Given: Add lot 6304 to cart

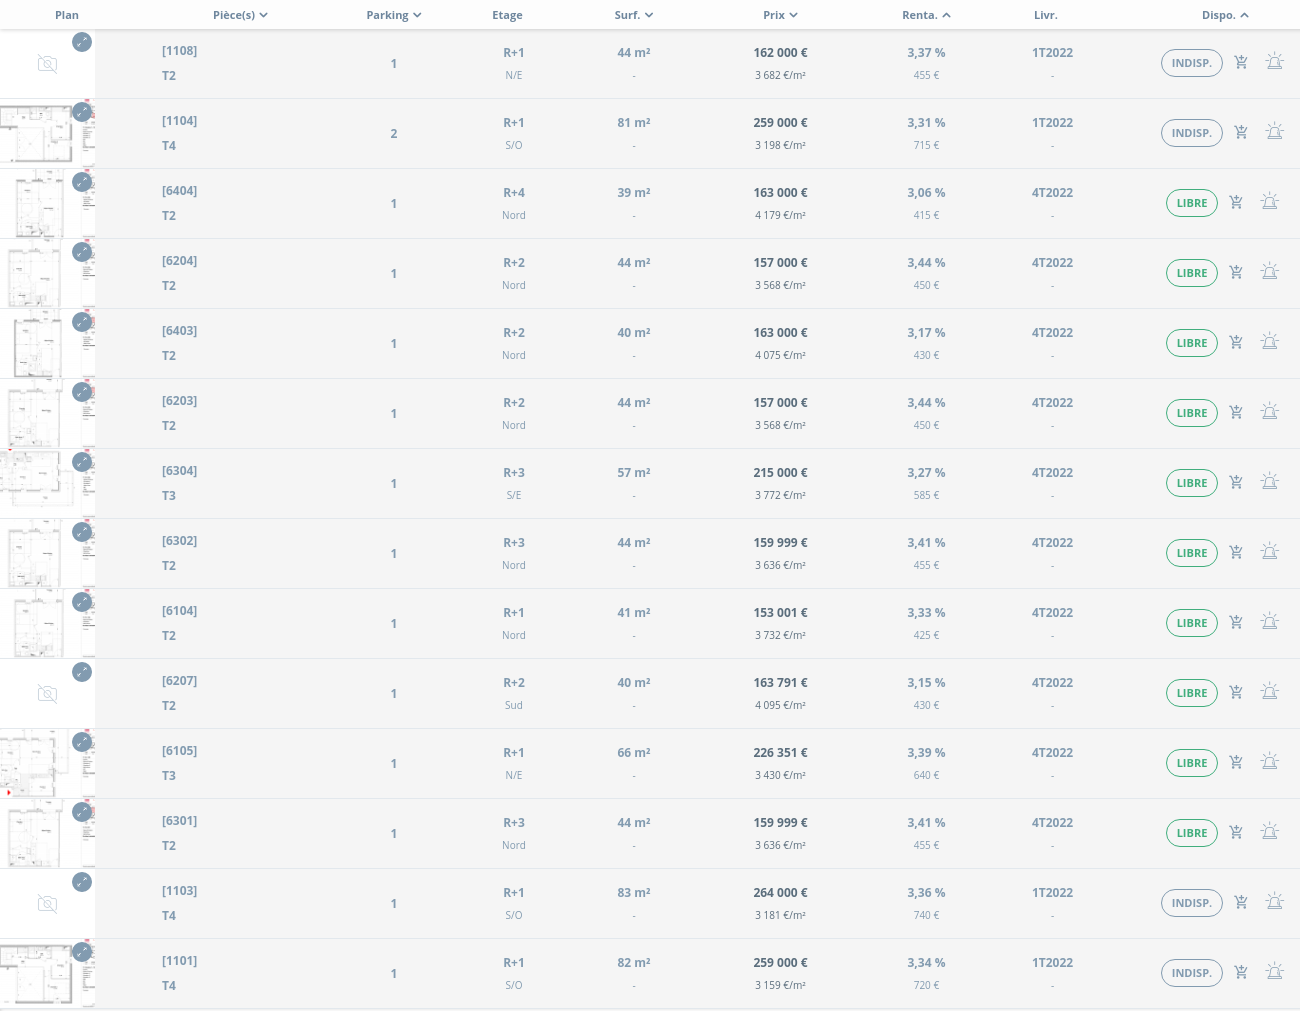Looking at the screenshot, I should pyautogui.click(x=1236, y=482).
